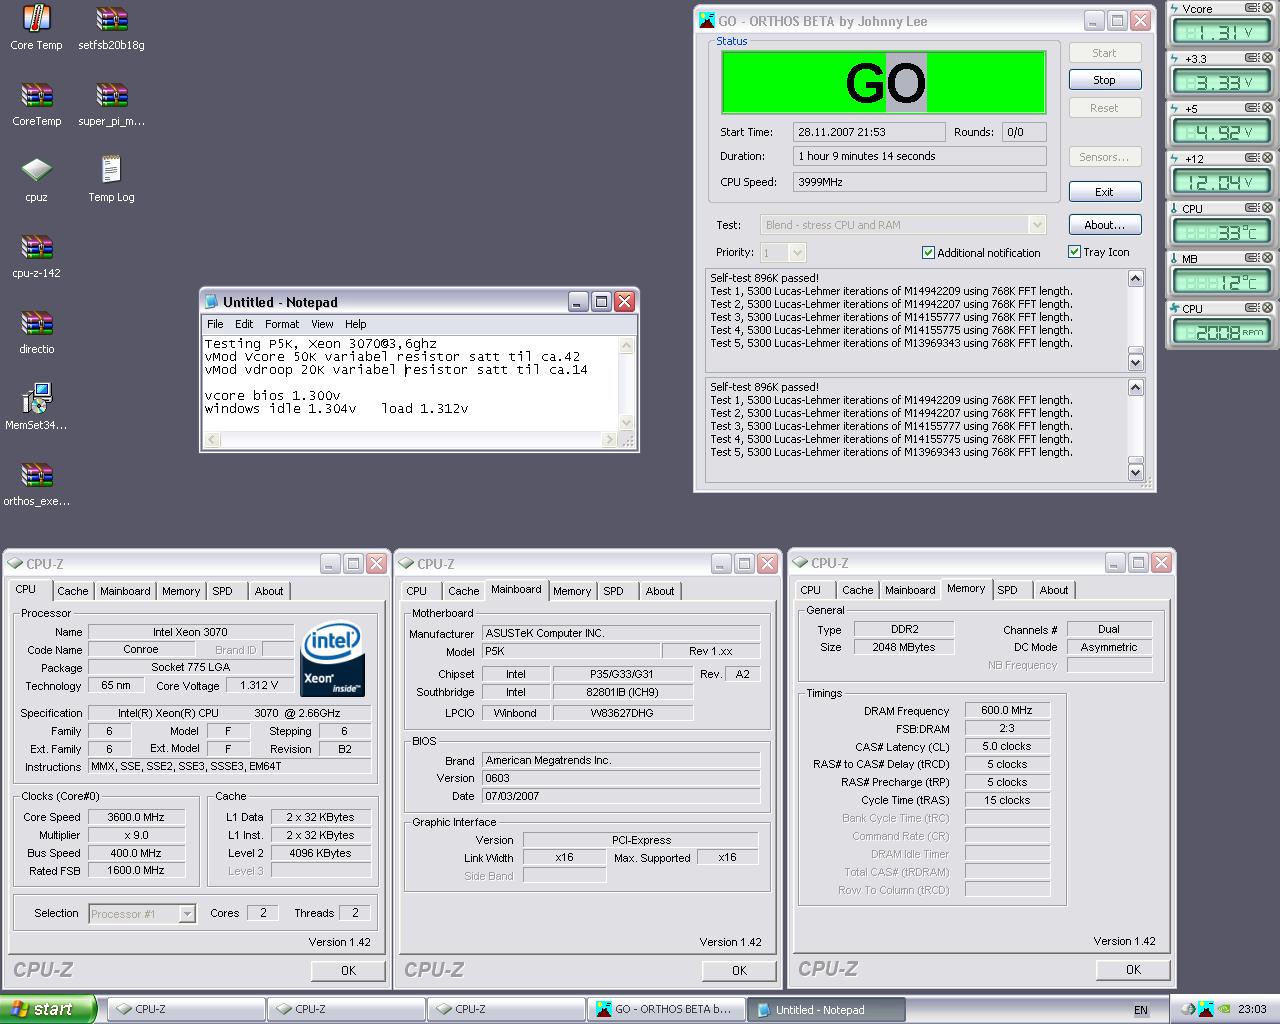Click OK in the right CPU-Z Memory window
1280x1024 pixels.
(1133, 969)
